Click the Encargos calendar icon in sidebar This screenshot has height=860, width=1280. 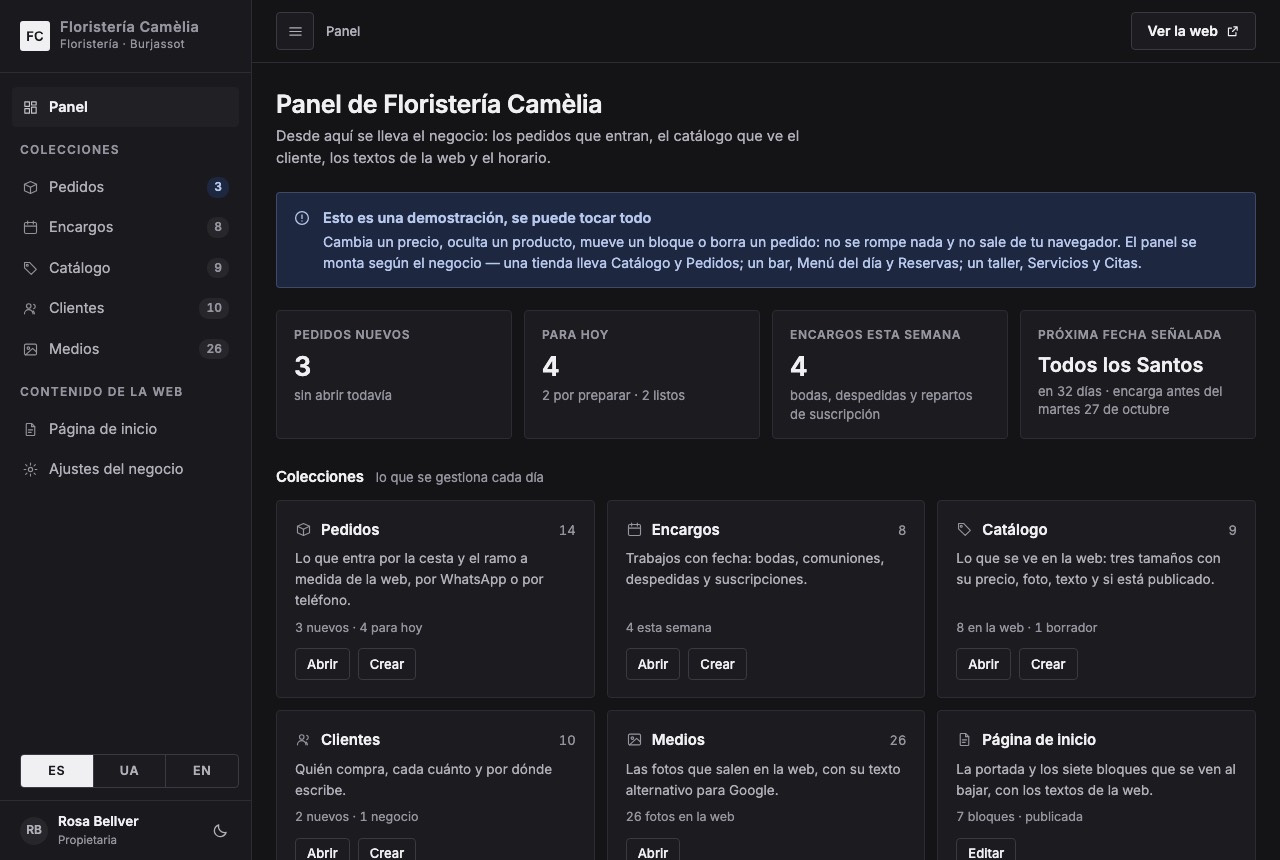click(30, 227)
